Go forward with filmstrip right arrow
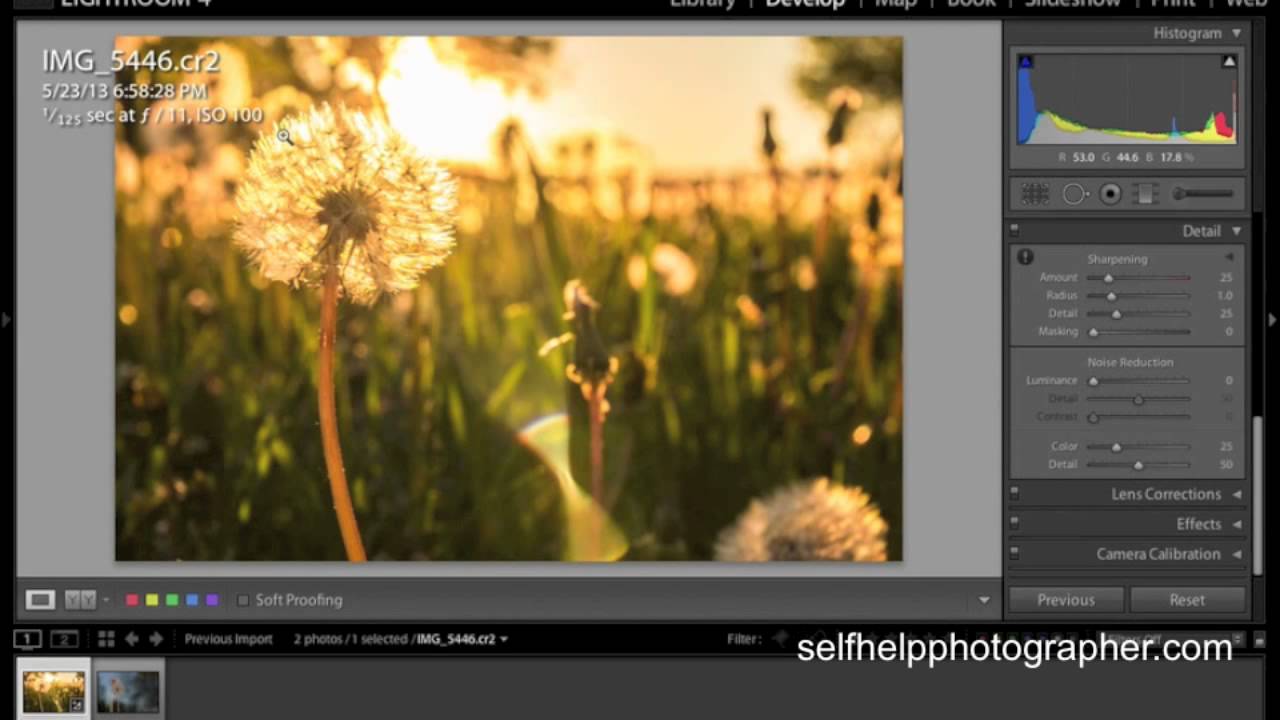The image size is (1280, 720). tap(155, 639)
